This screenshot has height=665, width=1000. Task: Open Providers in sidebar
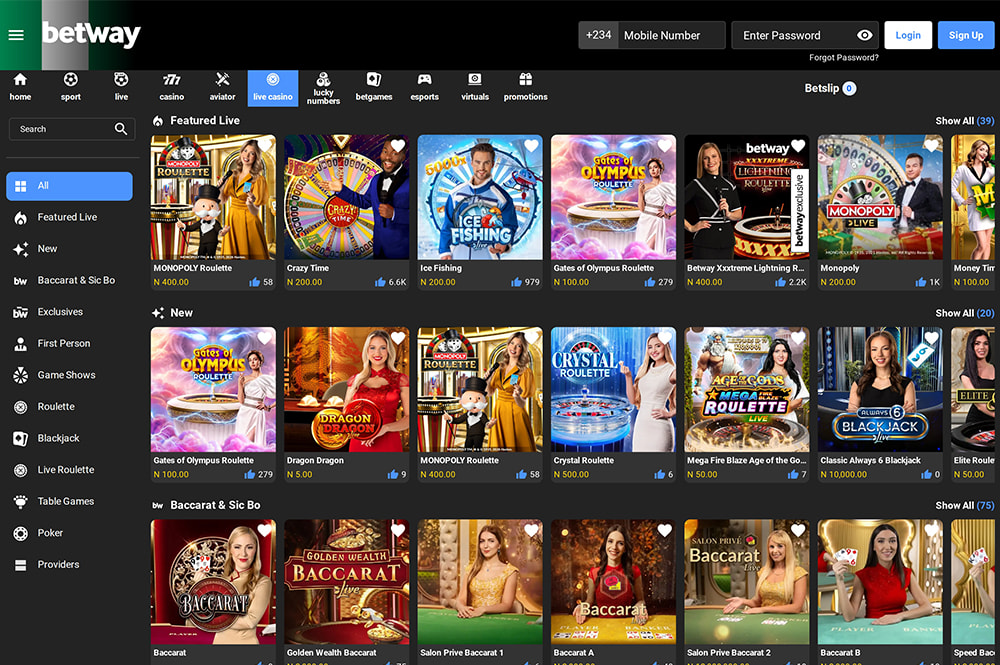(70, 564)
